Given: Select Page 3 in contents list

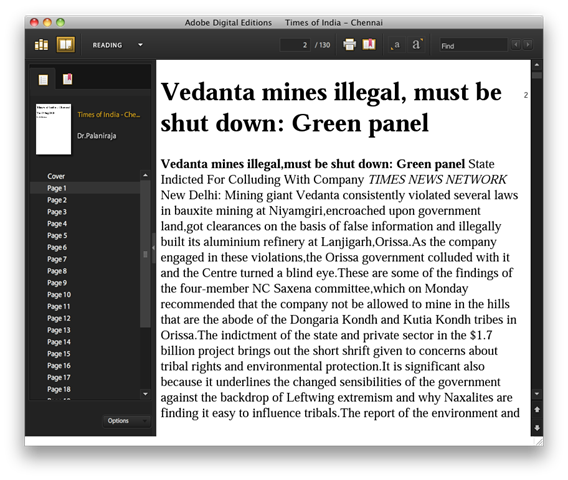Looking at the screenshot, I should (85, 212).
